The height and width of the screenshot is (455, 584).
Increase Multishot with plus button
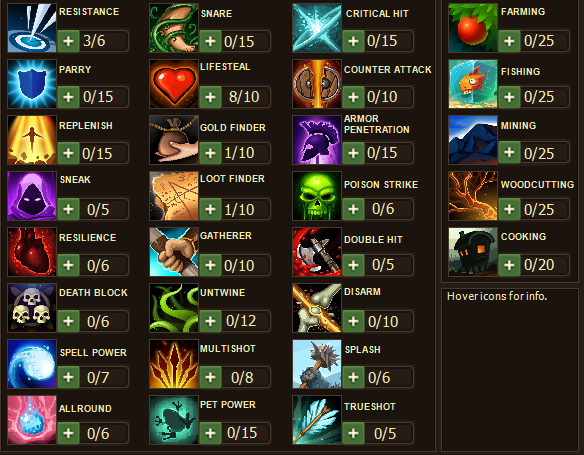click(x=210, y=377)
